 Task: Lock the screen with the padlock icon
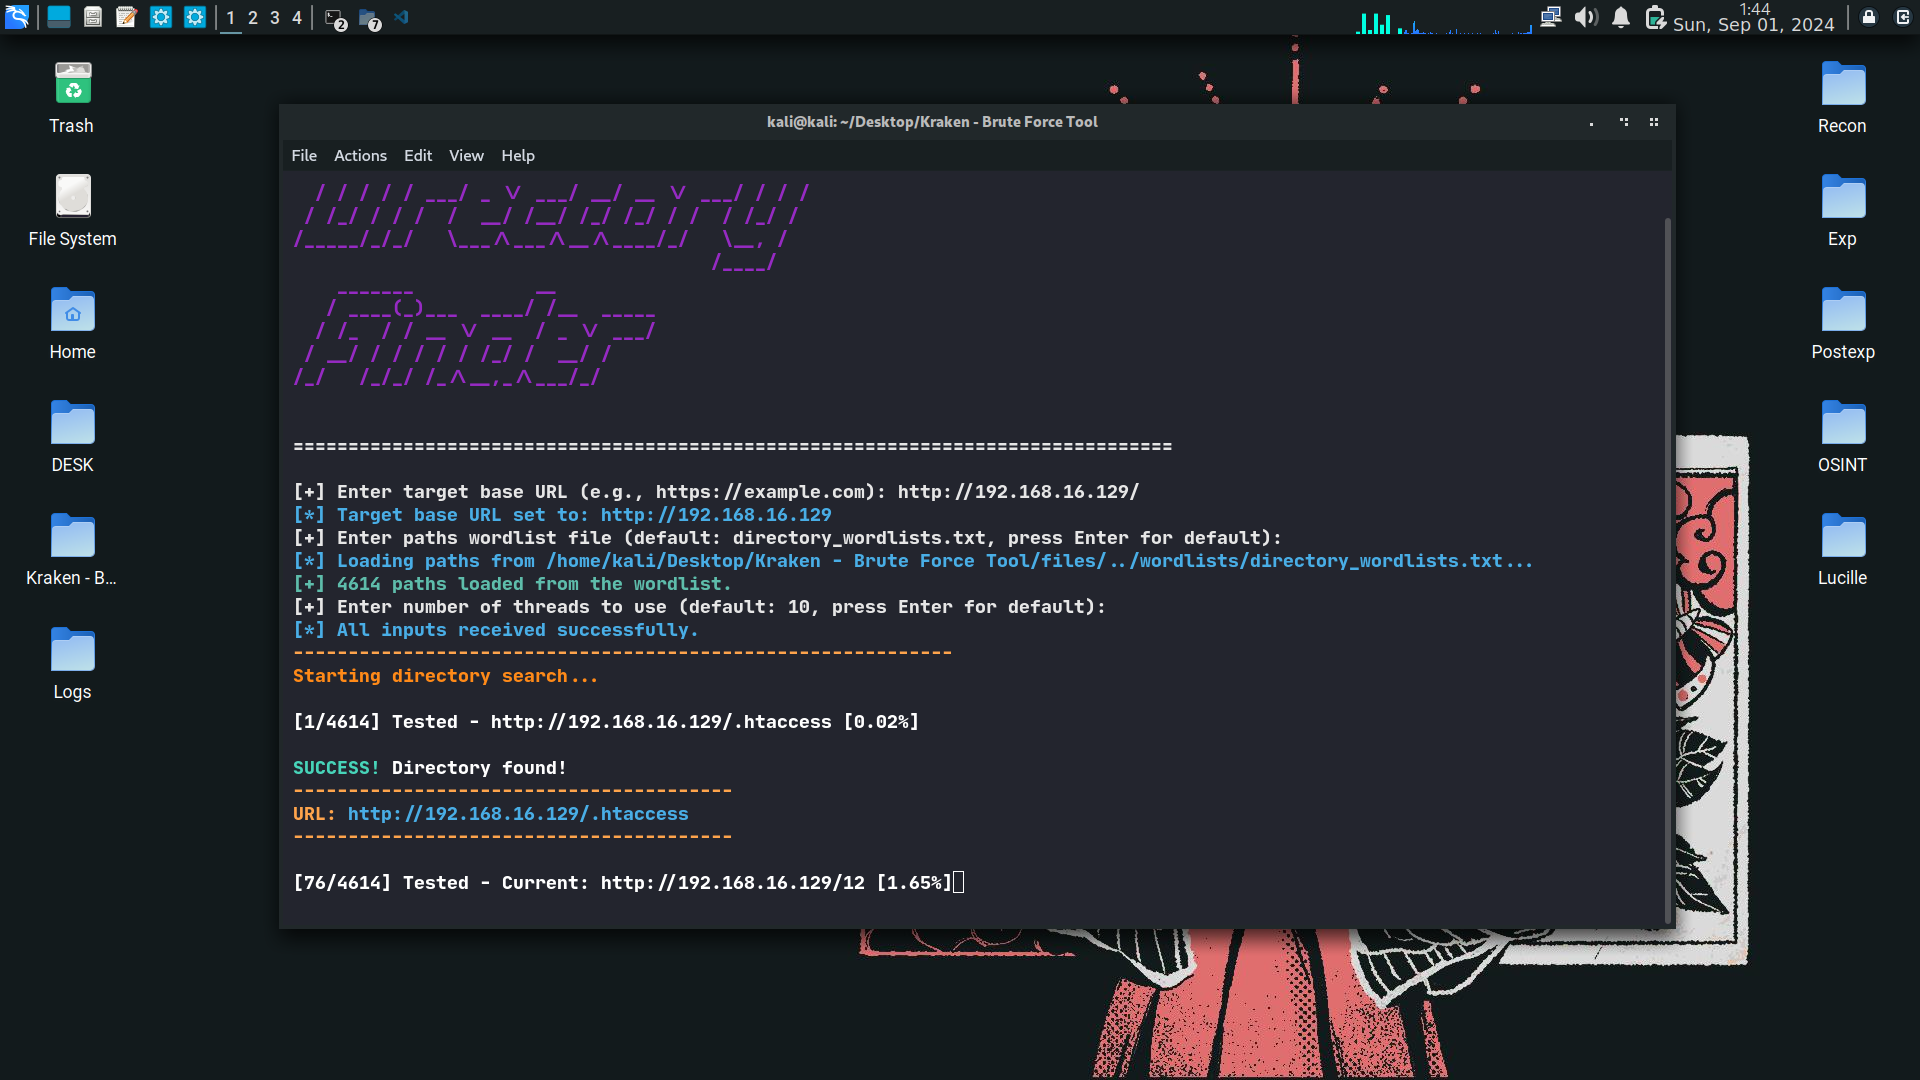coord(1868,17)
